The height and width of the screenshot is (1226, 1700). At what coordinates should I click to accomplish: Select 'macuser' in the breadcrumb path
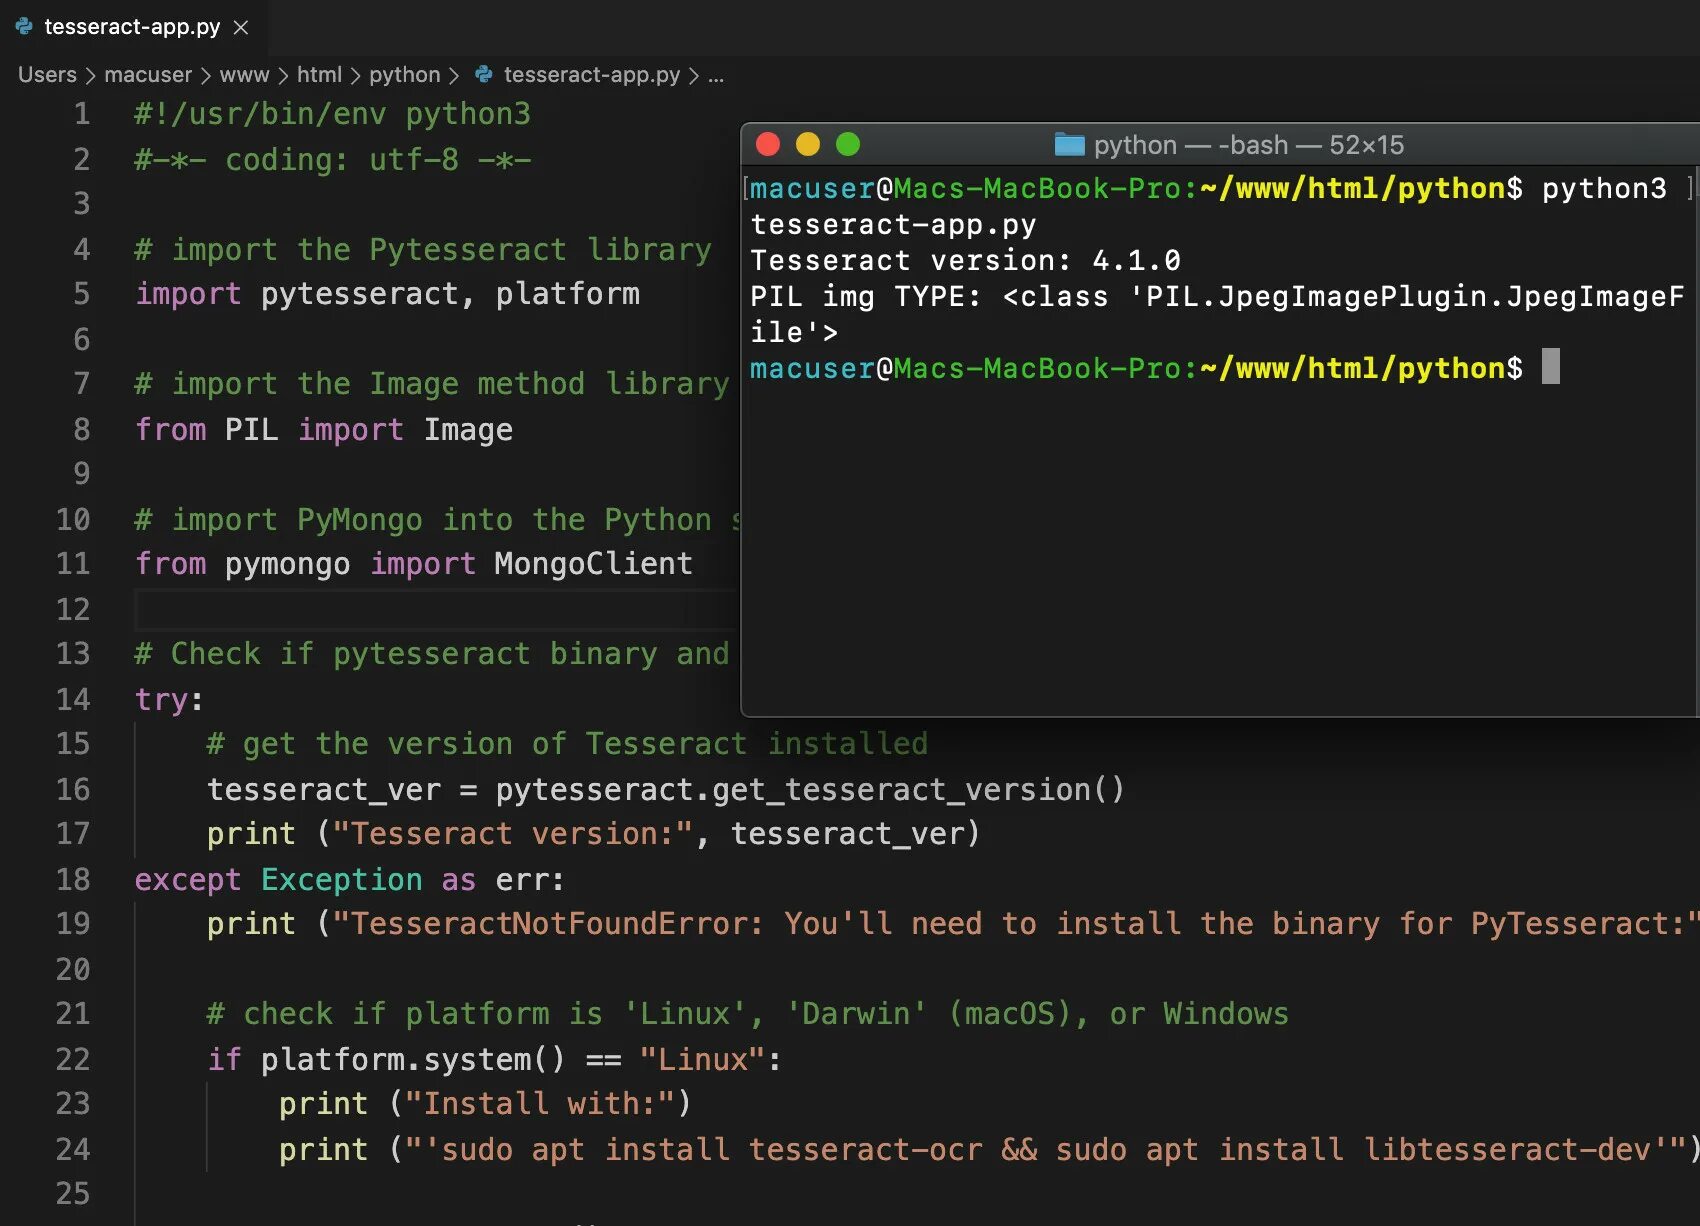(148, 75)
